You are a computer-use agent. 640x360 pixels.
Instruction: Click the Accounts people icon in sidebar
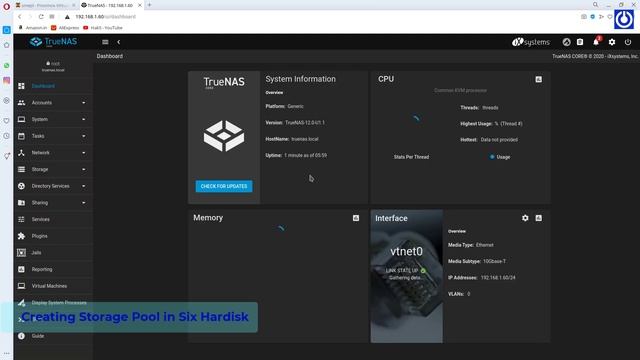(x=21, y=103)
